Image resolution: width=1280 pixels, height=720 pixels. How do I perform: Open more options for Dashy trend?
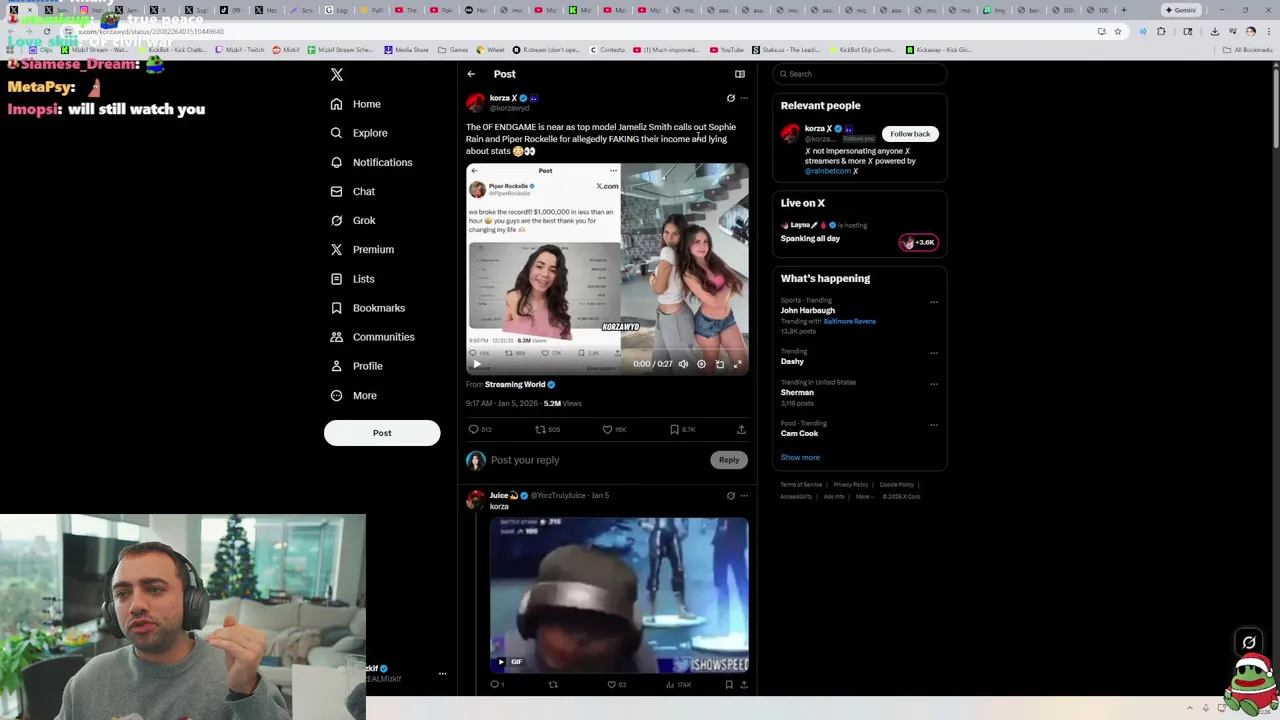(x=934, y=353)
